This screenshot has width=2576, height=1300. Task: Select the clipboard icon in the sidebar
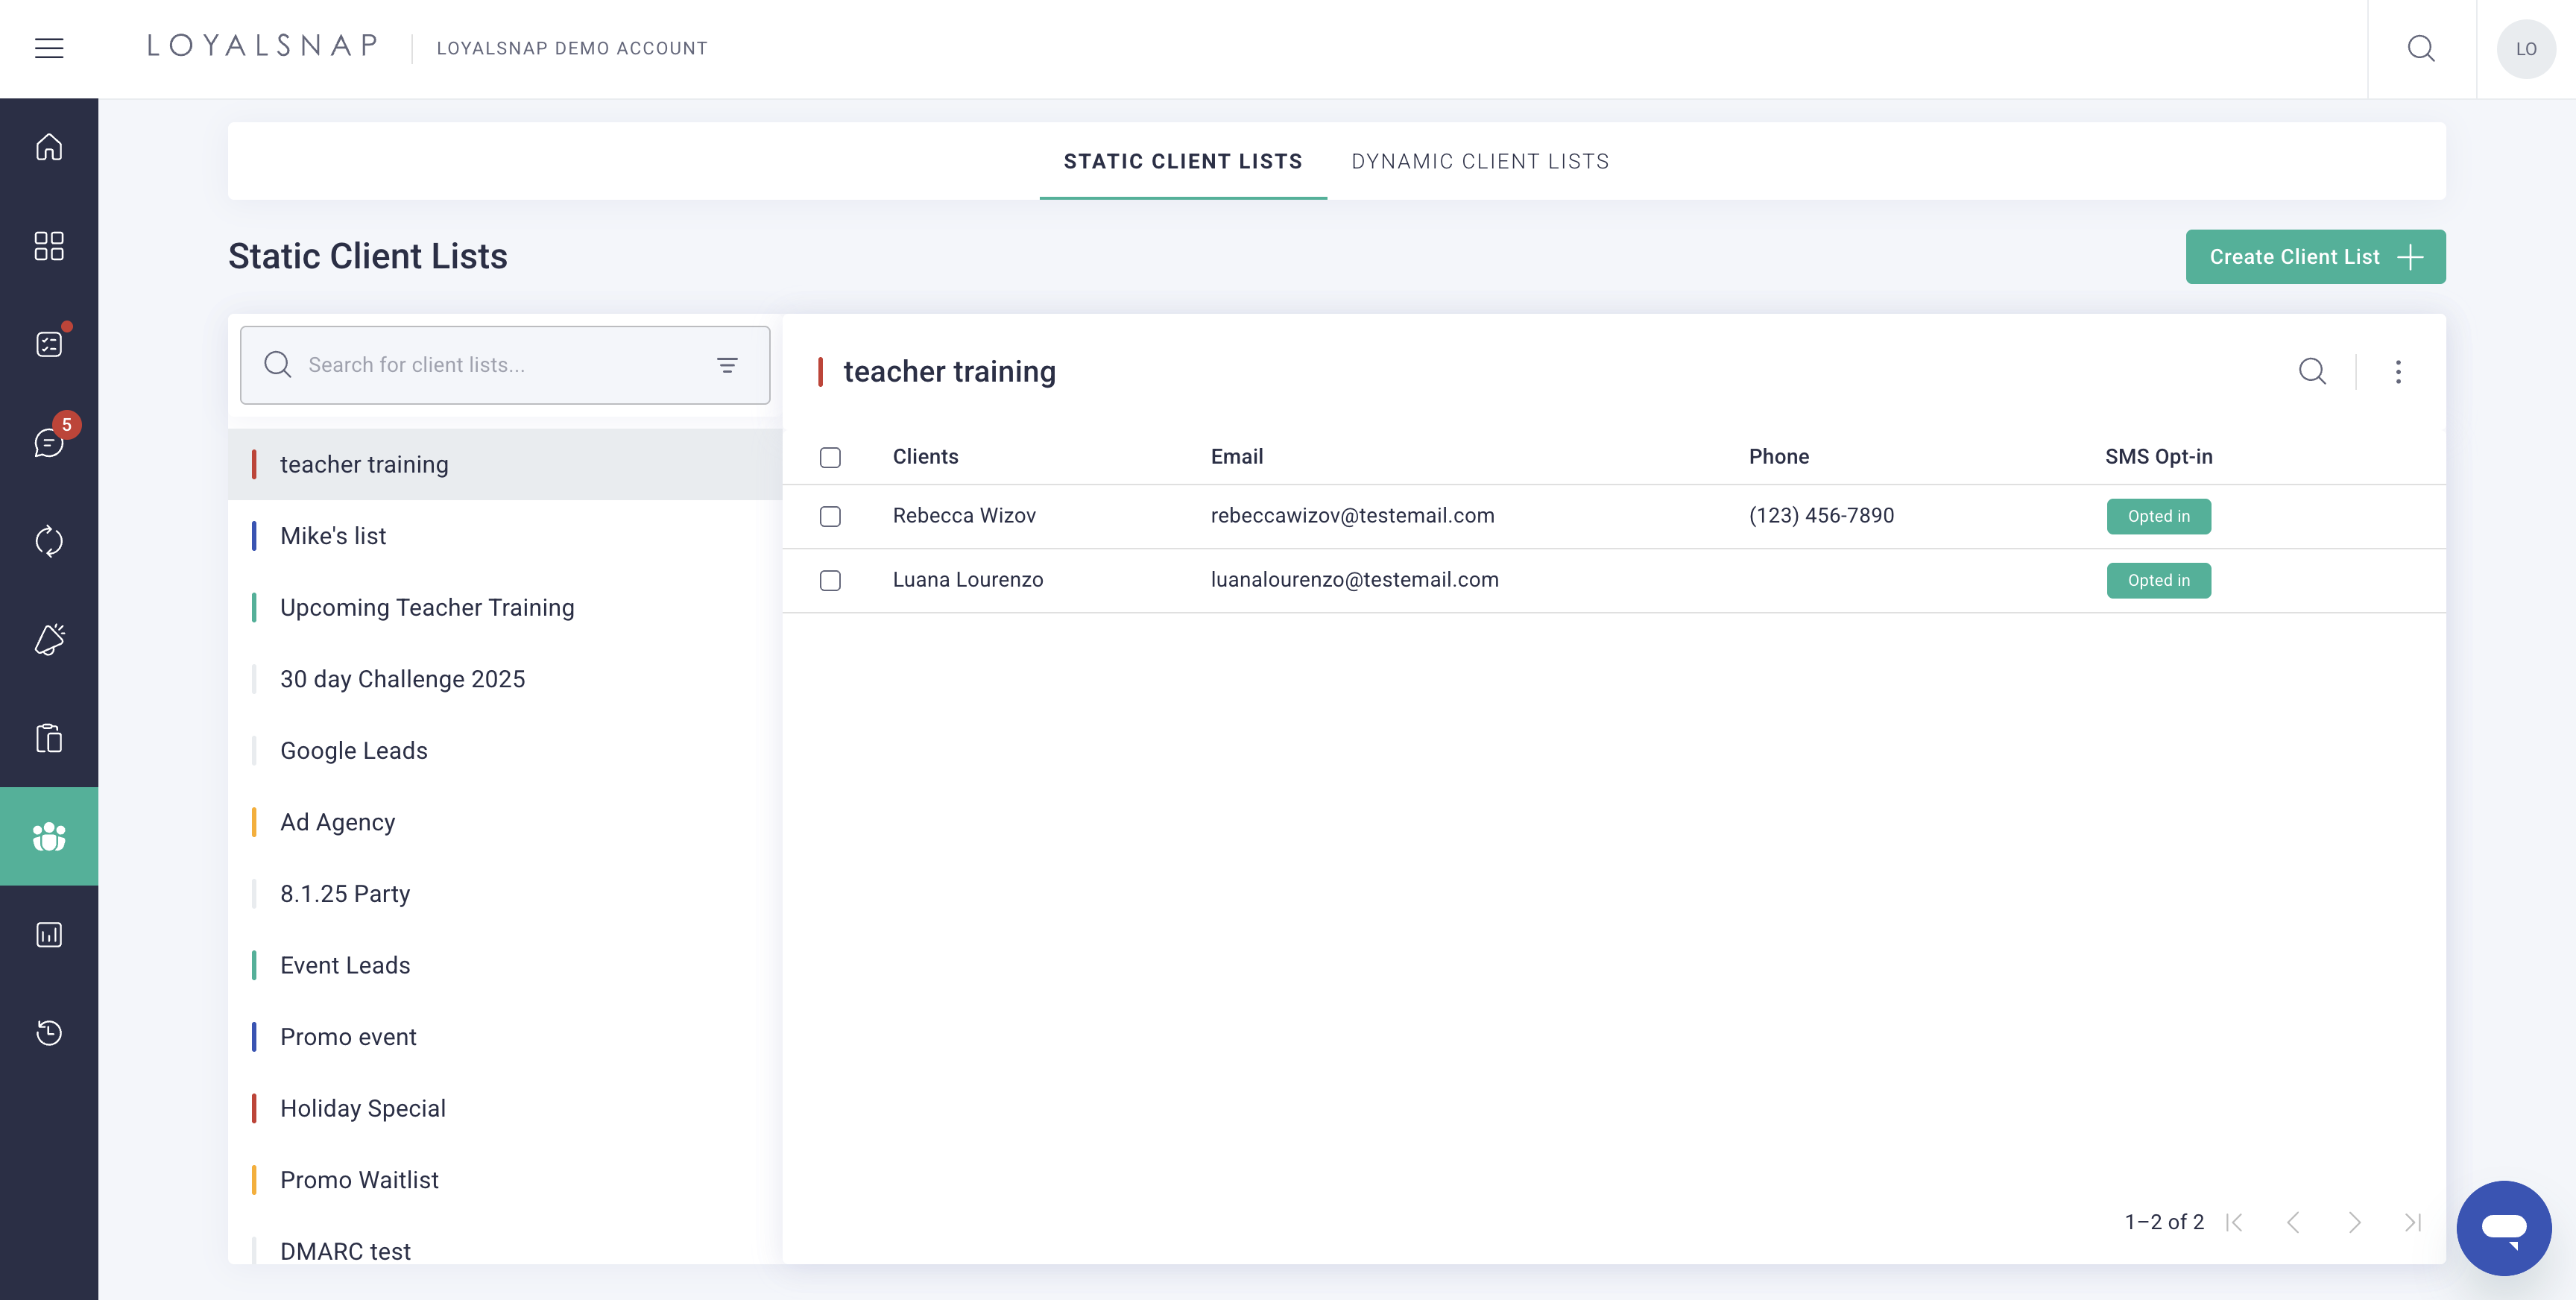[49, 737]
